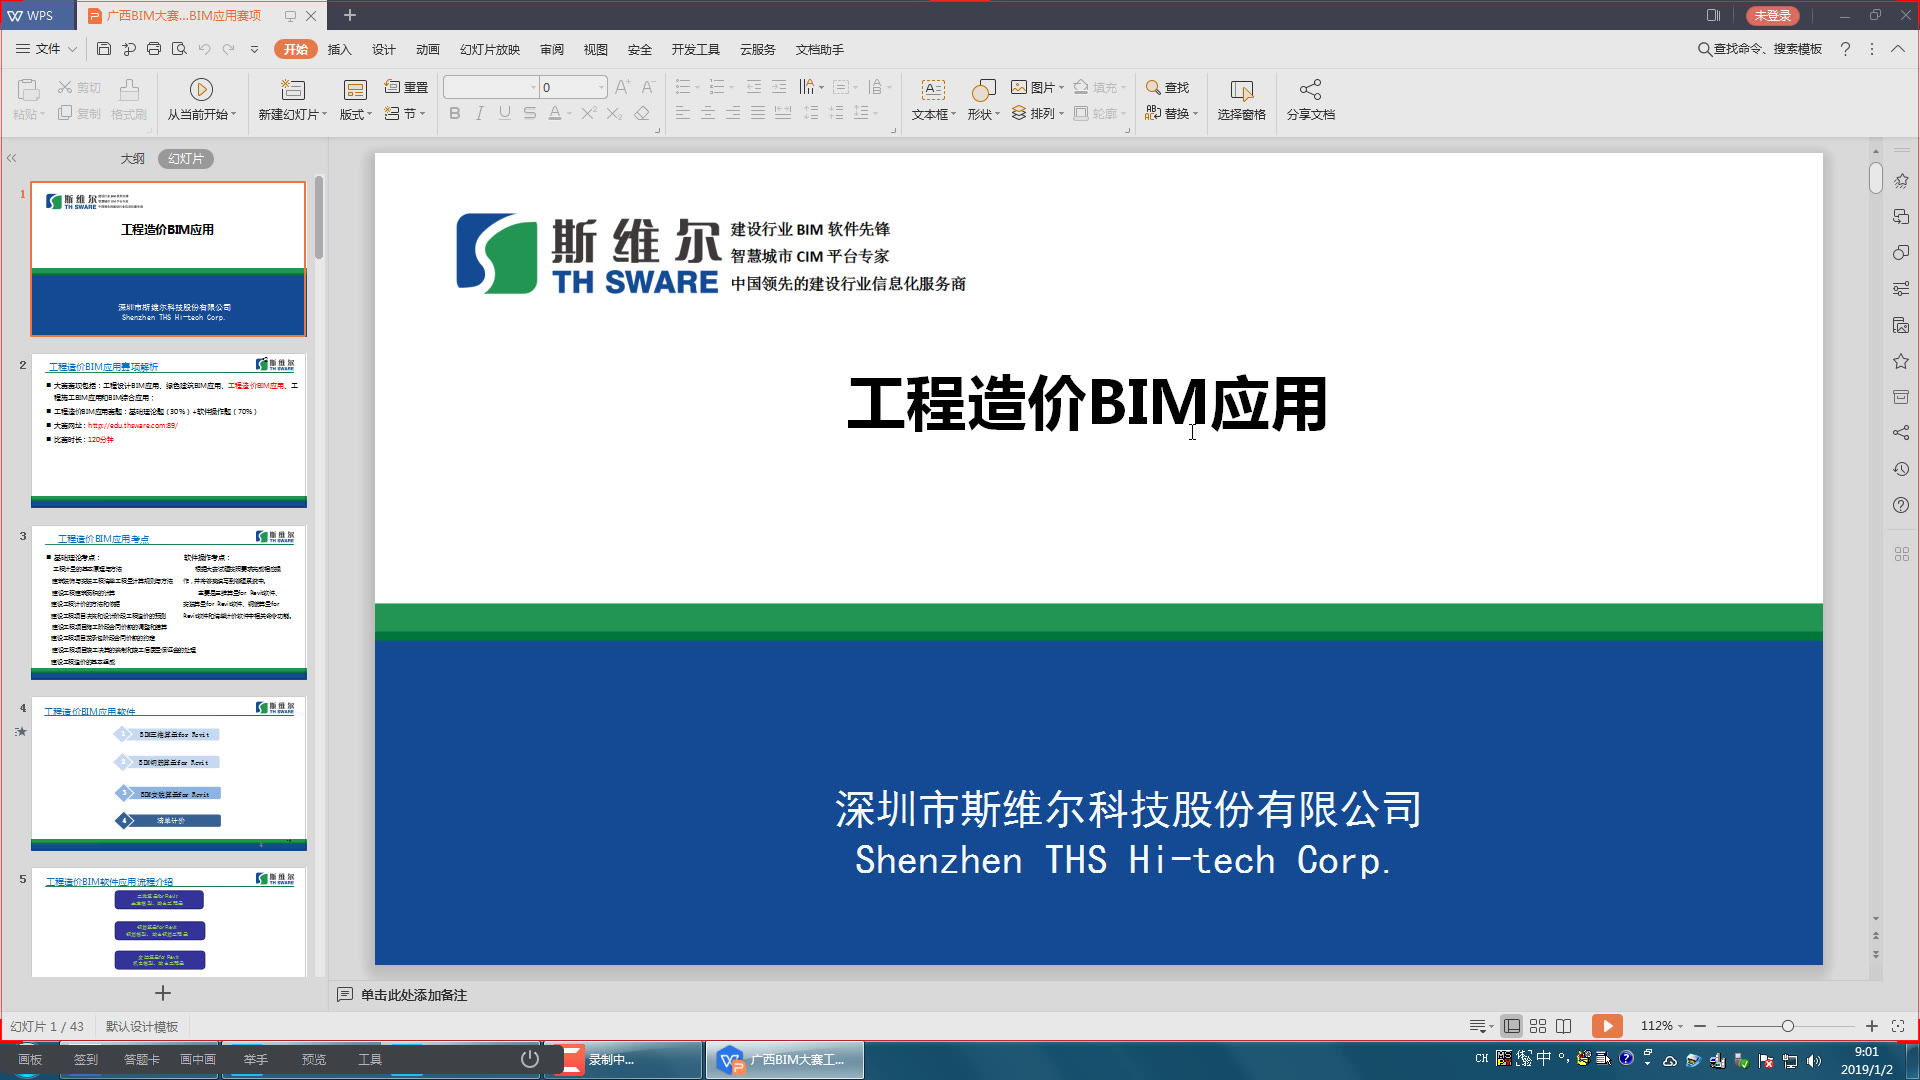
Task: Click the Redo arrow icon
Action: 229,49
